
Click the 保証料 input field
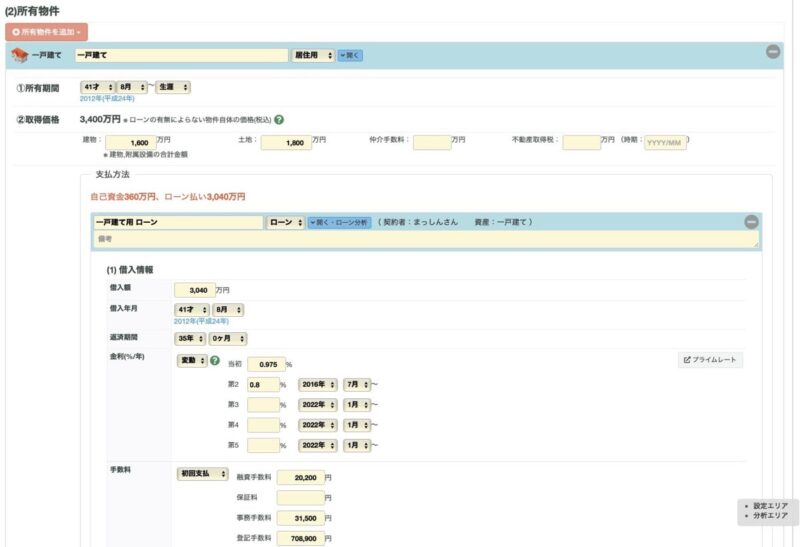pyautogui.click(x=301, y=498)
